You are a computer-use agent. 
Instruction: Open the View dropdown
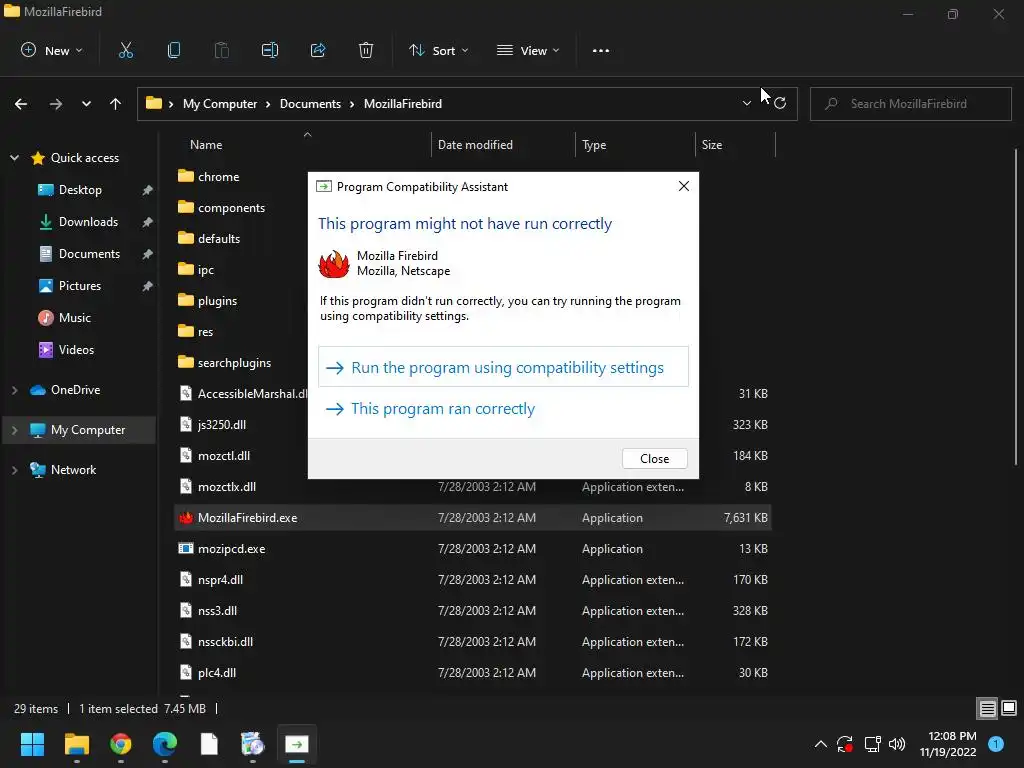tap(528, 50)
